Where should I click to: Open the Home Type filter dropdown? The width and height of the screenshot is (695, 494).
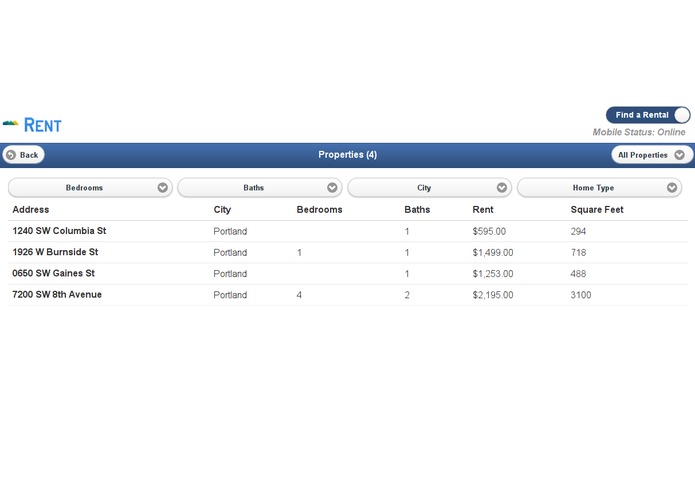599,188
